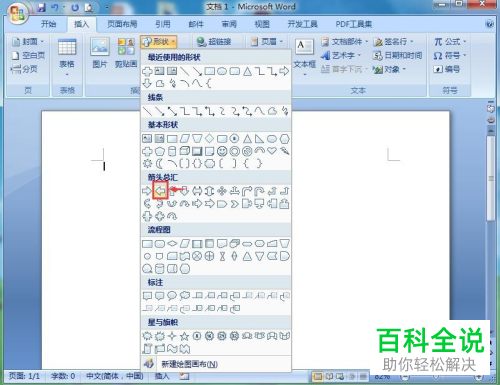
Task: Click the 中文(简体，中国) language indicator
Action: pyautogui.click(x=115, y=376)
